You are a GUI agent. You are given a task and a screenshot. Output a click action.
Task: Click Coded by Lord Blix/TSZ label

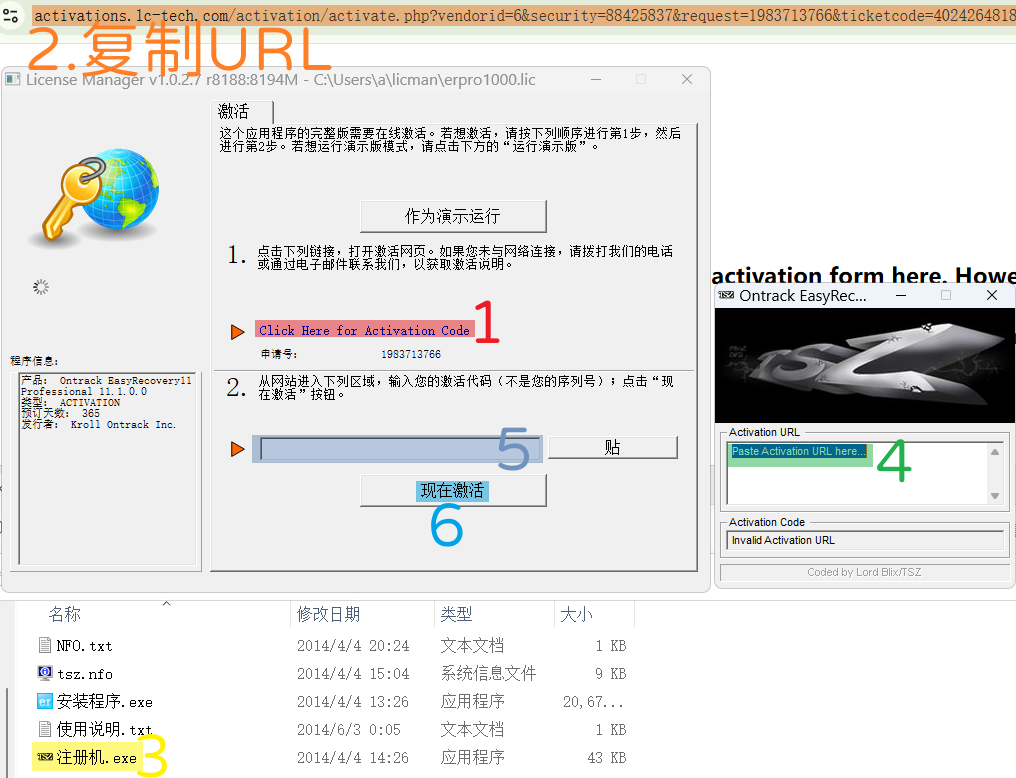[864, 572]
